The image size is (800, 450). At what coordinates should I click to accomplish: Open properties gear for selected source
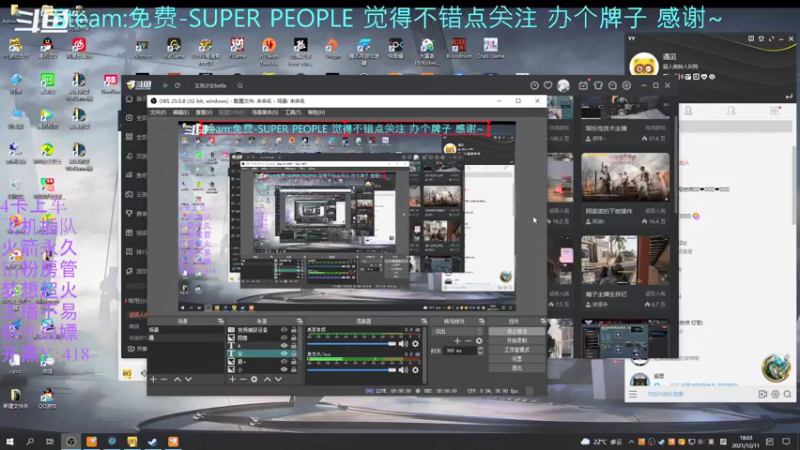coord(254,380)
